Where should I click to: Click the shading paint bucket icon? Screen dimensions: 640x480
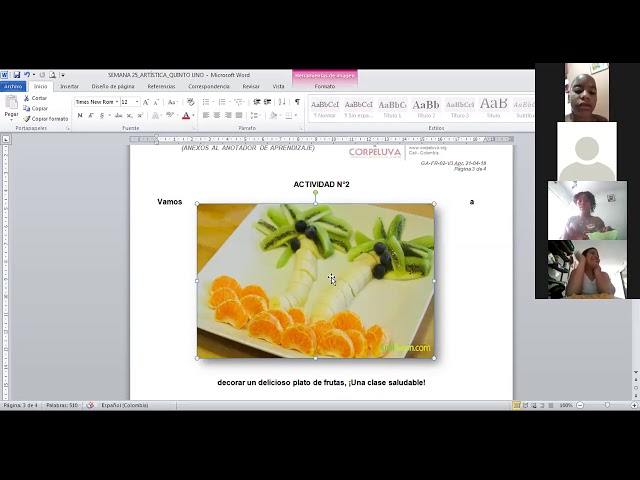tap(273, 116)
